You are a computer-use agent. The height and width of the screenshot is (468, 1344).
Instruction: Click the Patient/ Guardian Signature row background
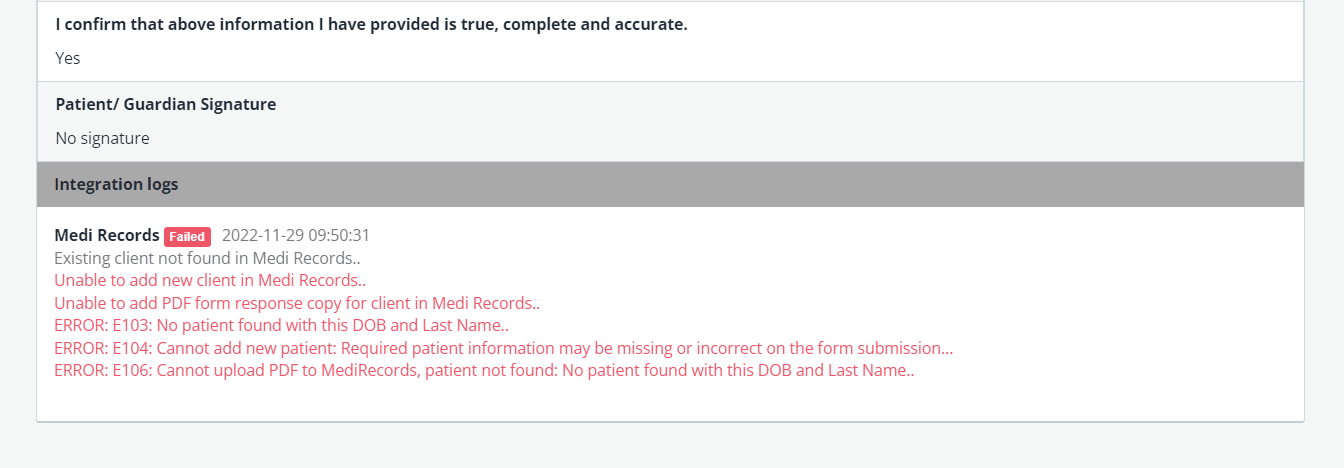[670, 121]
